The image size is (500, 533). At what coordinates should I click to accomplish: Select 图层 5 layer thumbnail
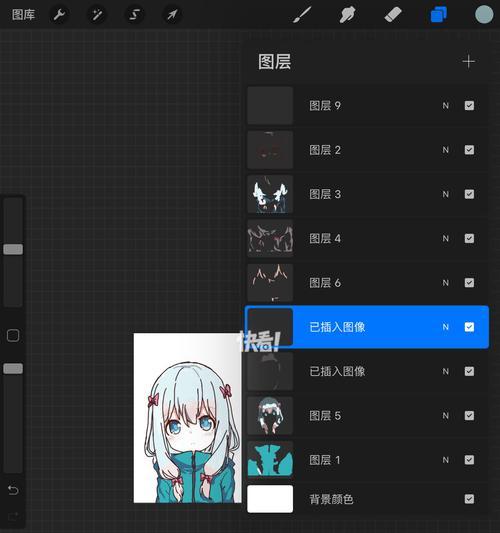[x=270, y=415]
